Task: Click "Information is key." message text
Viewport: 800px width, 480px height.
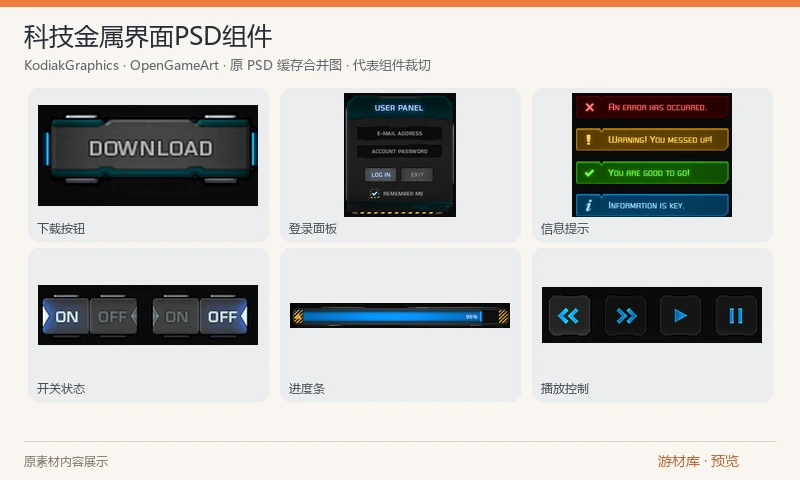Action: (646, 206)
